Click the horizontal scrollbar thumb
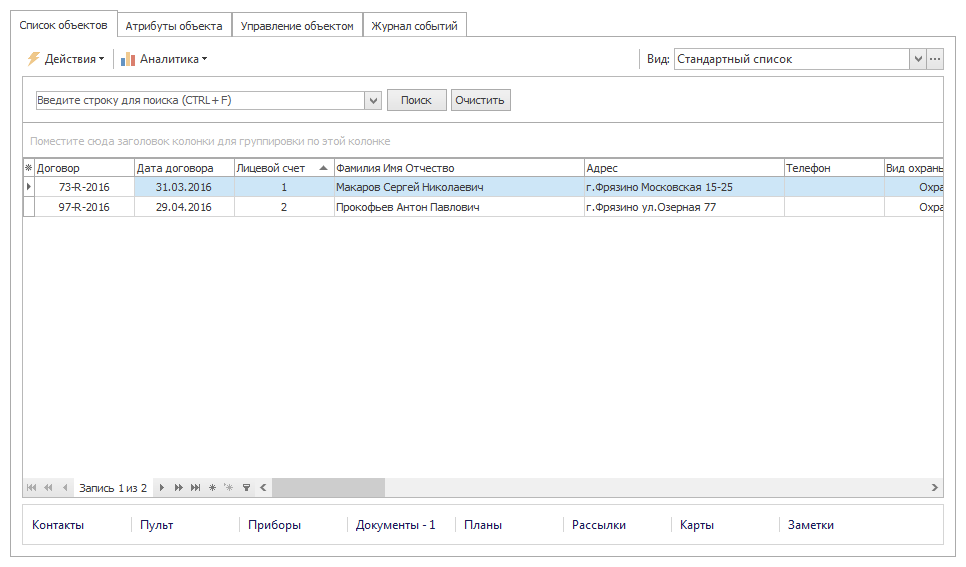The height and width of the screenshot is (567, 966). pos(328,487)
